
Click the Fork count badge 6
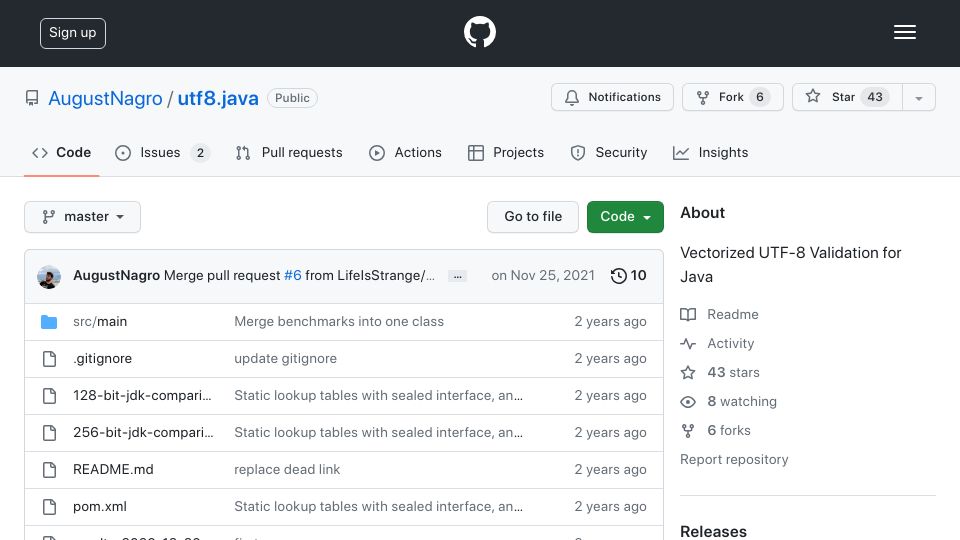[x=760, y=97]
